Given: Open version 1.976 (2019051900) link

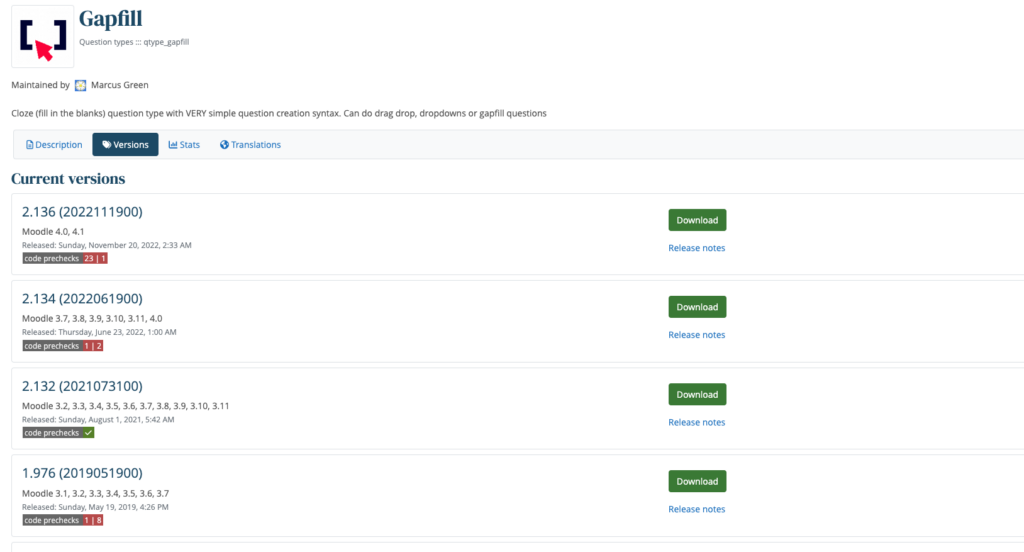Looking at the screenshot, I should tap(82, 473).
